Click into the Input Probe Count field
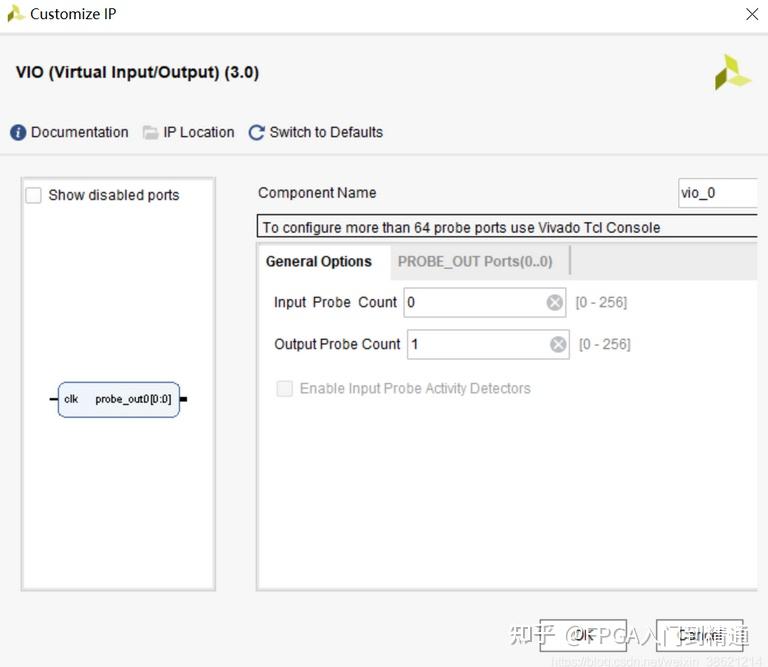768x667 pixels. click(474, 302)
